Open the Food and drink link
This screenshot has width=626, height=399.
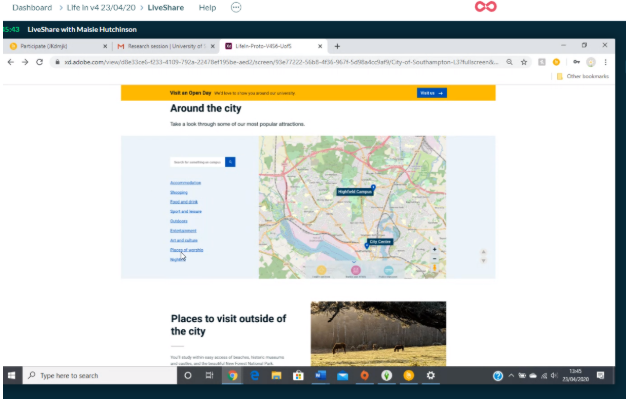point(184,202)
